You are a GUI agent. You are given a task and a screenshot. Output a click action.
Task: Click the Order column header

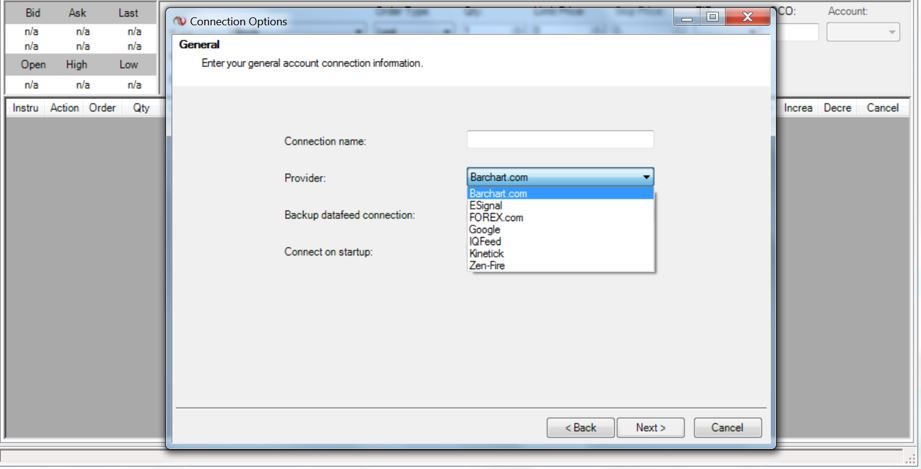(102, 108)
